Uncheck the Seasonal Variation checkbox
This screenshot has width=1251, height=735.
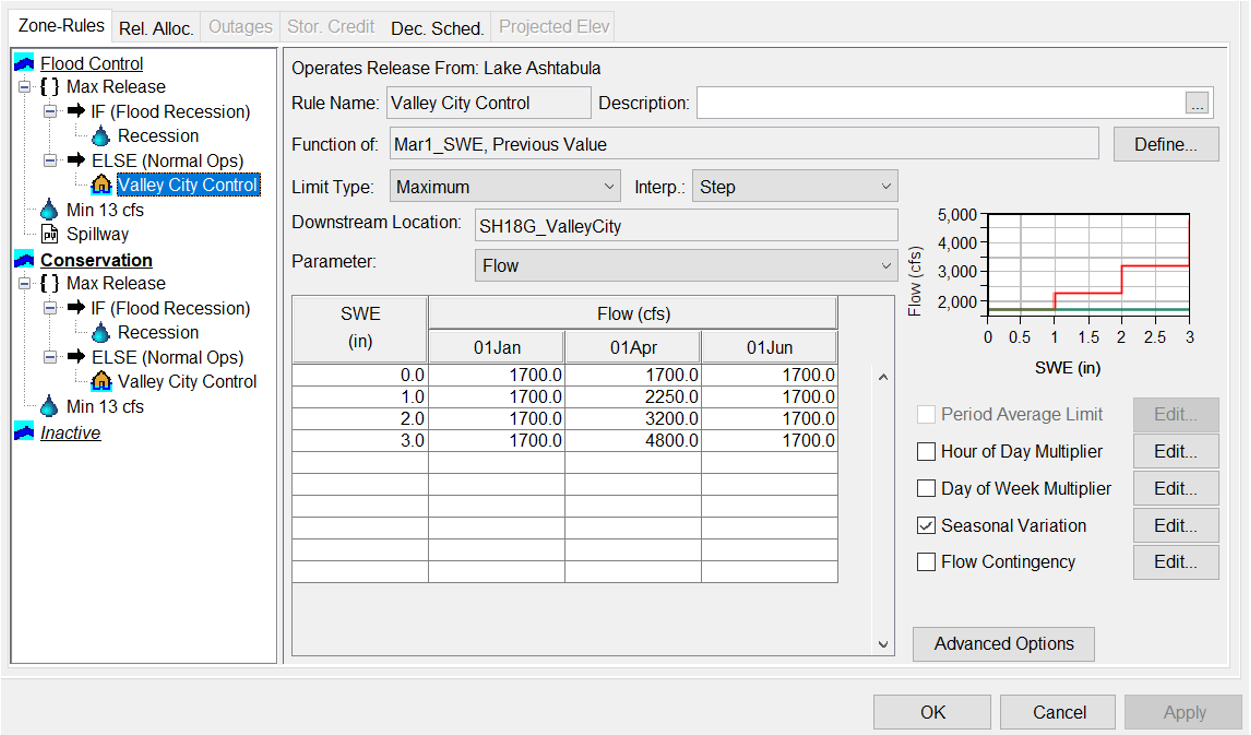pos(926,526)
